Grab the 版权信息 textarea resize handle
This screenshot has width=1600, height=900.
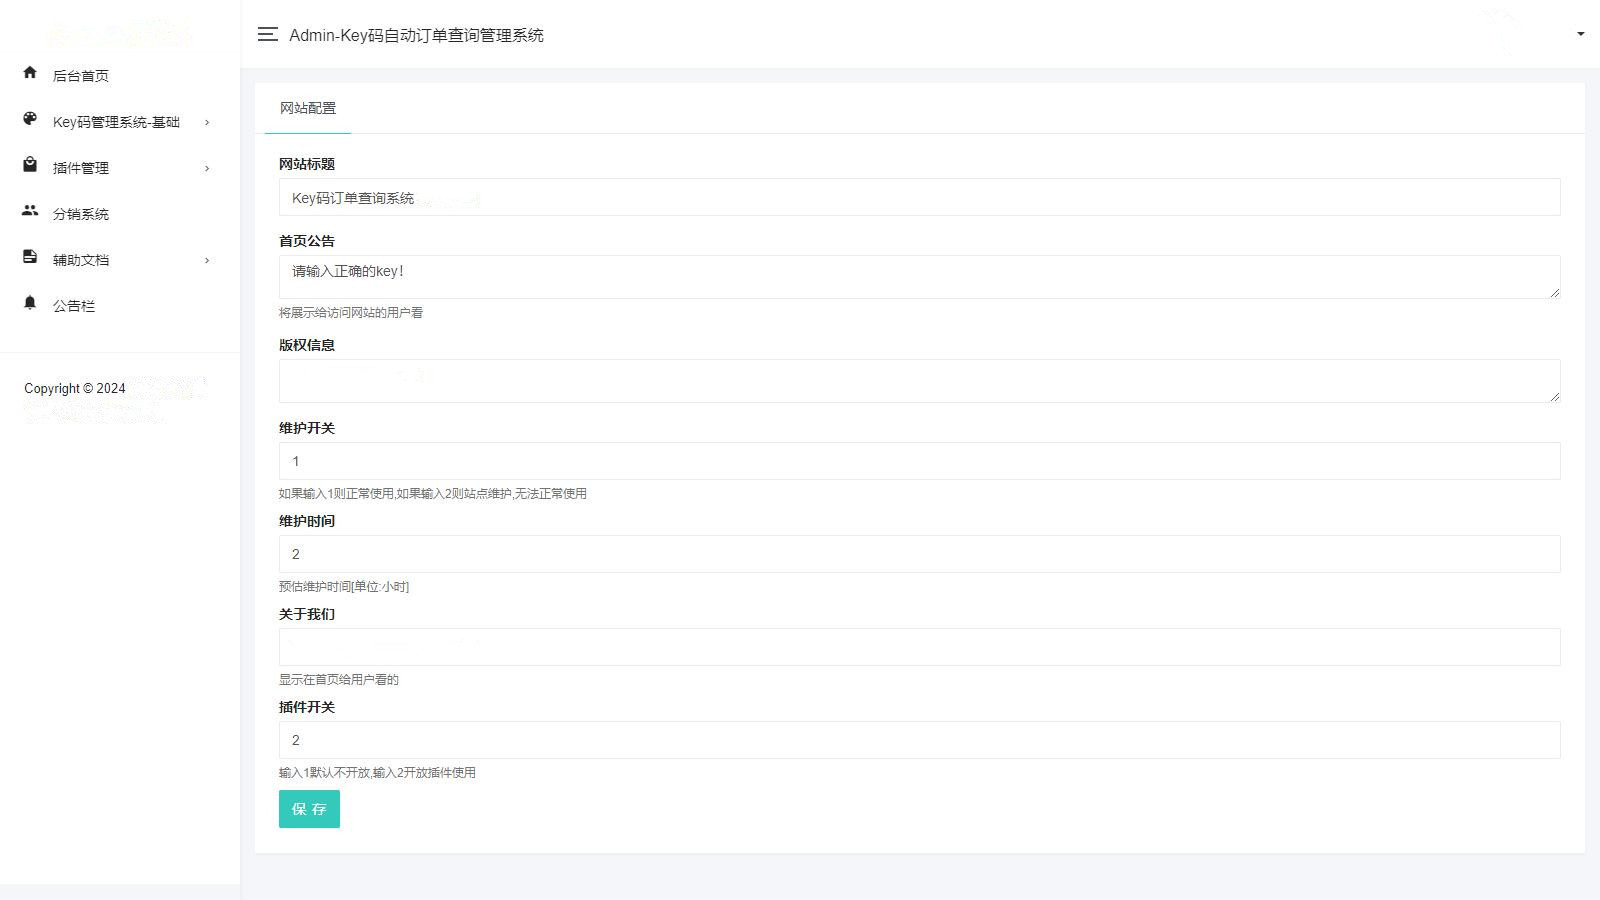[x=1554, y=396]
